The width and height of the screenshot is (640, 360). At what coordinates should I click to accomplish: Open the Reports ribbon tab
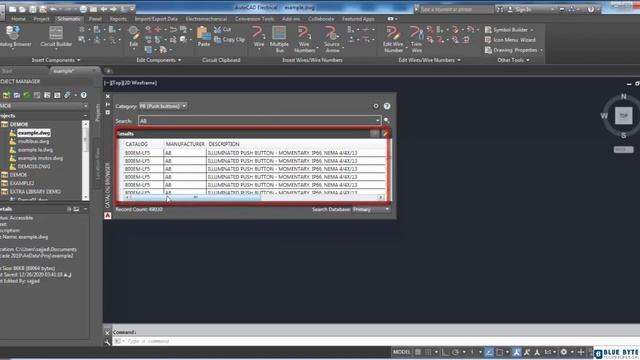pos(118,19)
